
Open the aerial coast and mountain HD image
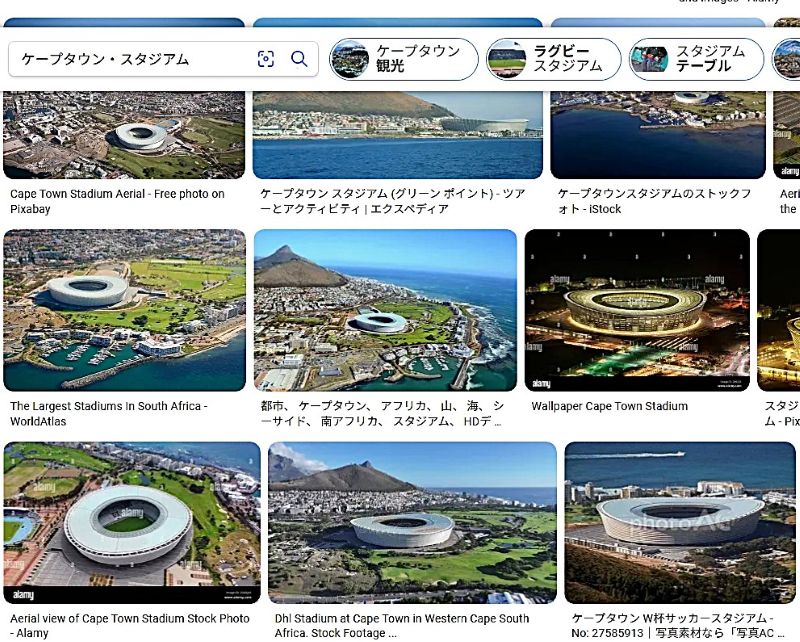(385, 310)
